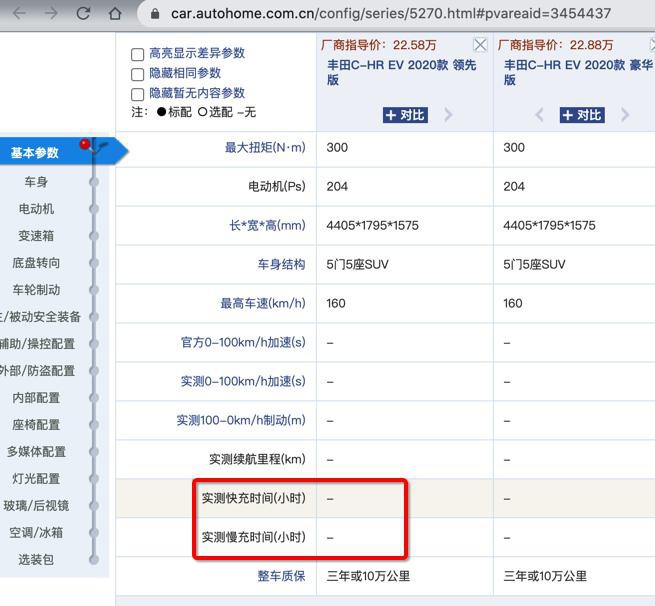Viewport: 655px width, 606px height.
Task: Click the 实测续航里程(km) row label
Action: pos(257,459)
